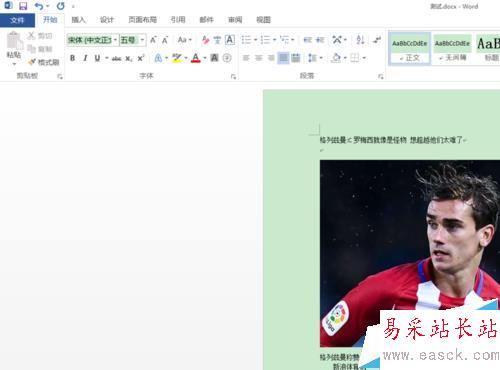The height and width of the screenshot is (370, 500).
Task: Click the Numbering list icon
Action: [x=266, y=40]
